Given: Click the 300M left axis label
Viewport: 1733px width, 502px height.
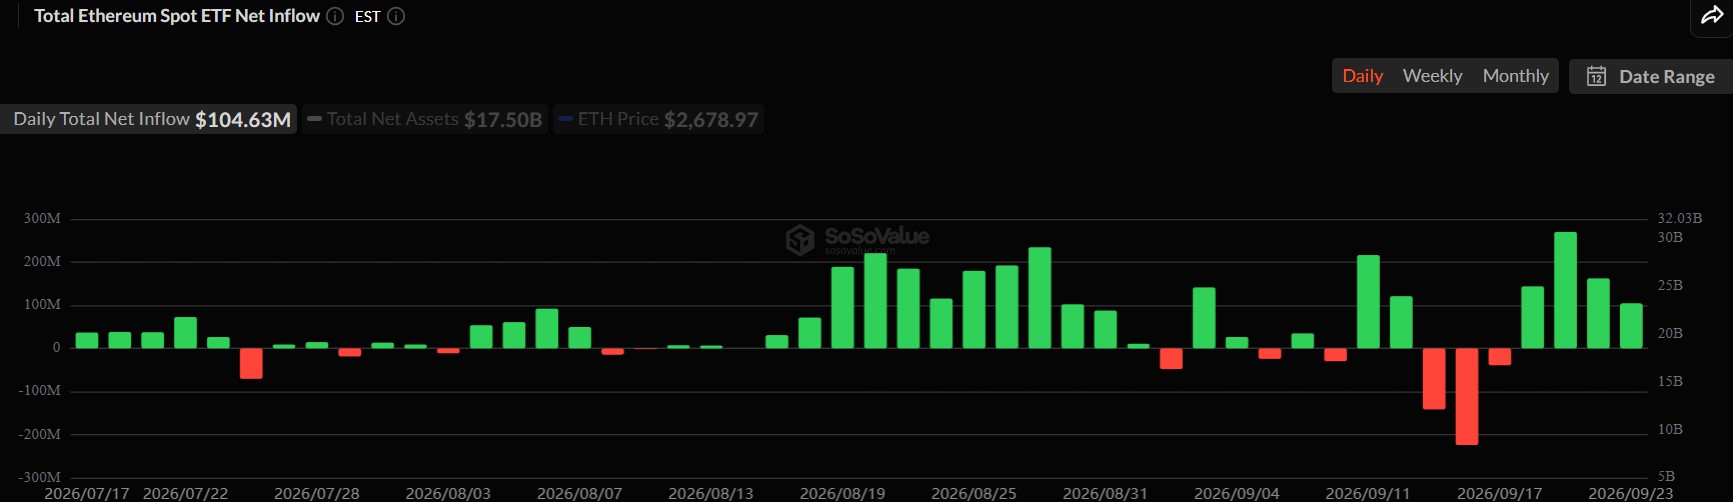Looking at the screenshot, I should click(42, 218).
